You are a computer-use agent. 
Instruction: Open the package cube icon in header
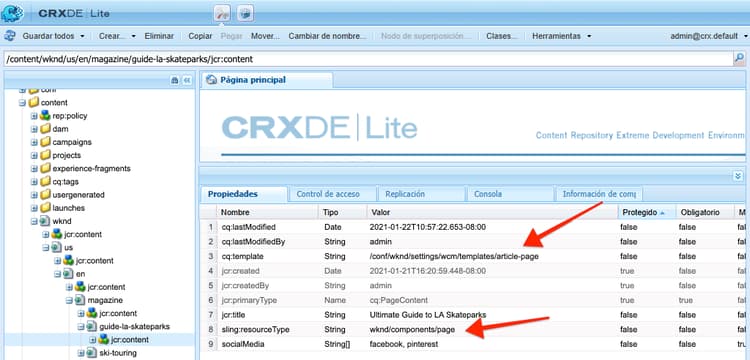[245, 13]
